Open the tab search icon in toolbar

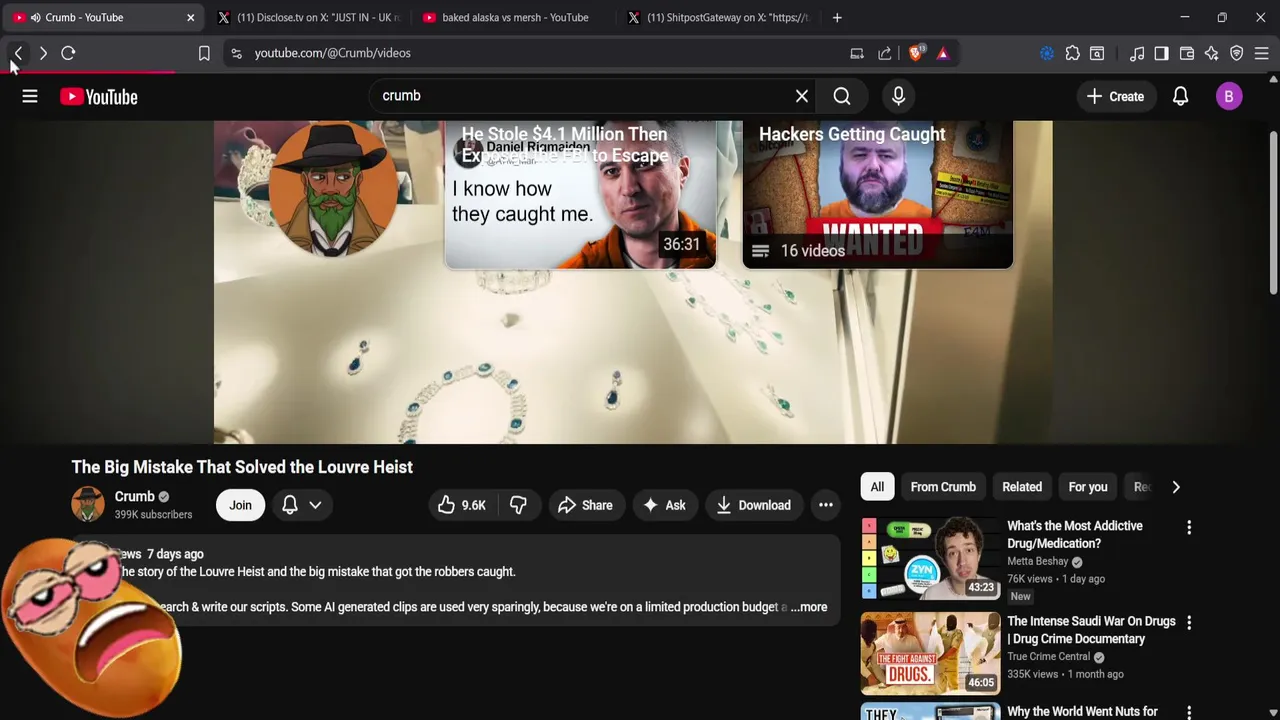click(1097, 53)
